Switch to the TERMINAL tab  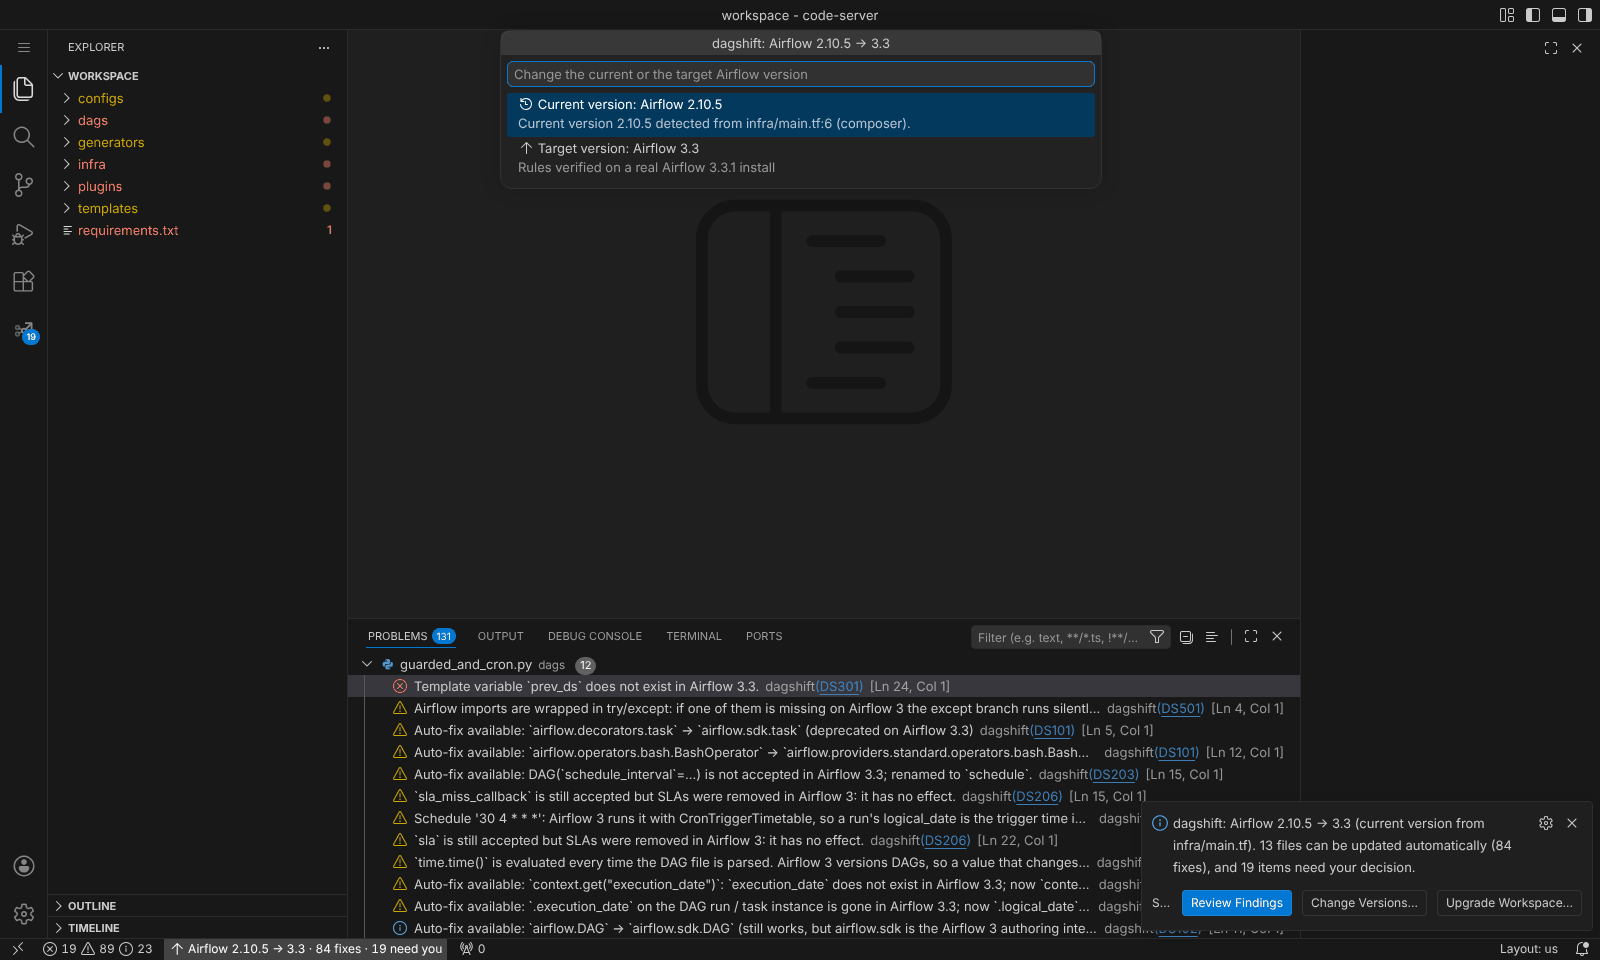click(694, 636)
